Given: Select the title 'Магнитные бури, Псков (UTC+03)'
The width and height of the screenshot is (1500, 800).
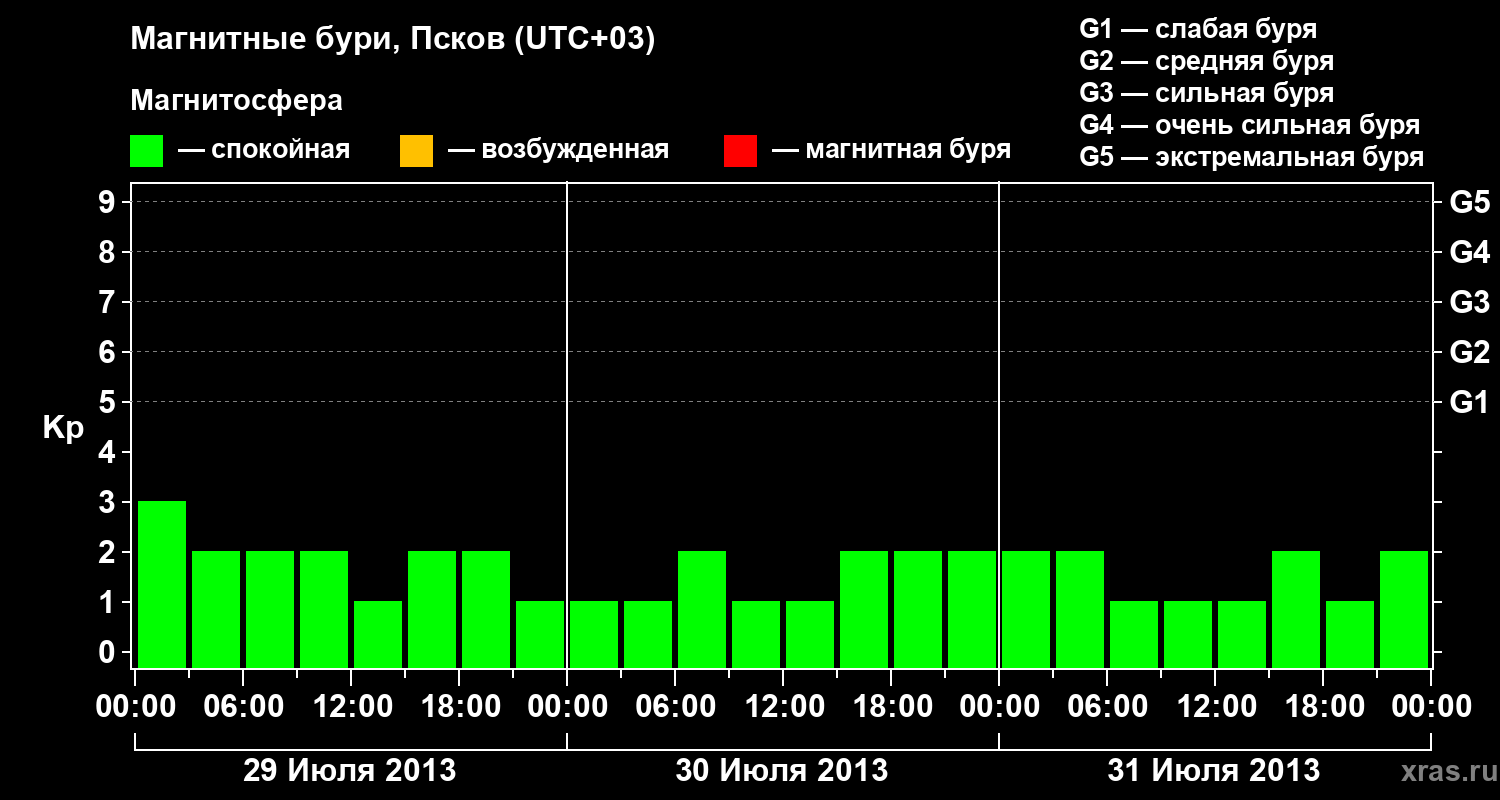Looking at the screenshot, I should [x=393, y=40].
